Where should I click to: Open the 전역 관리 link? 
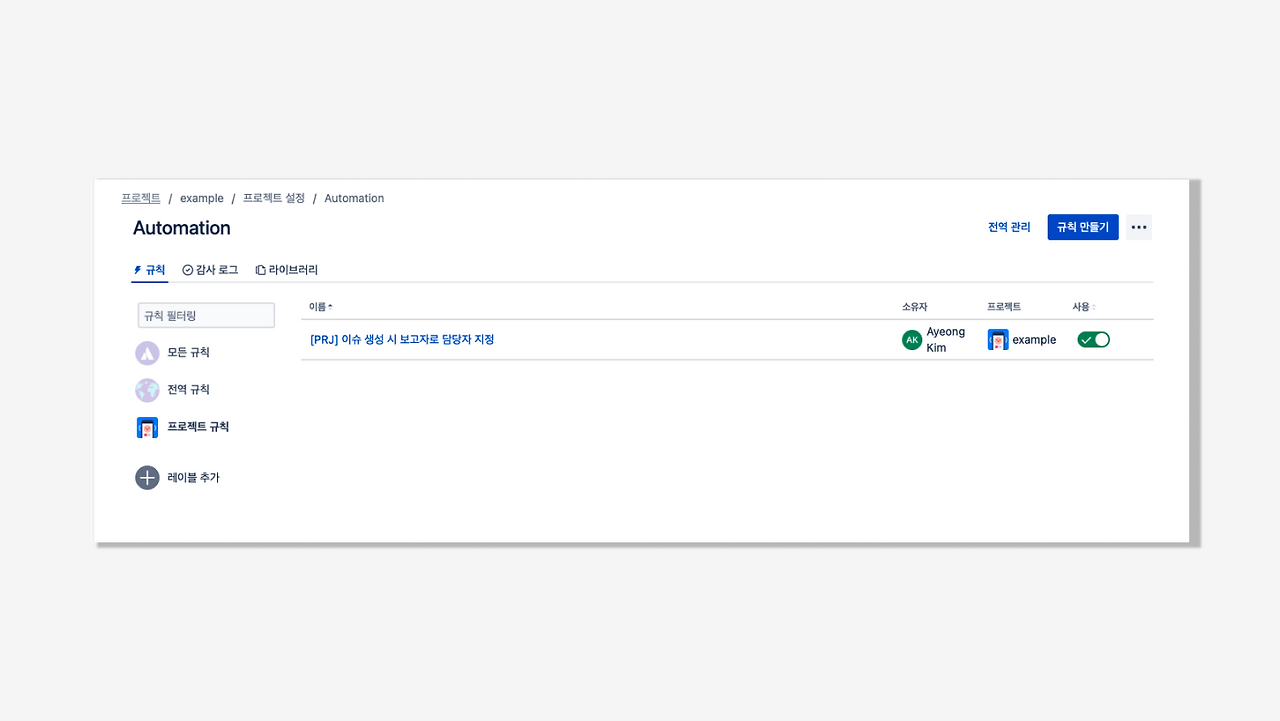pos(1009,228)
